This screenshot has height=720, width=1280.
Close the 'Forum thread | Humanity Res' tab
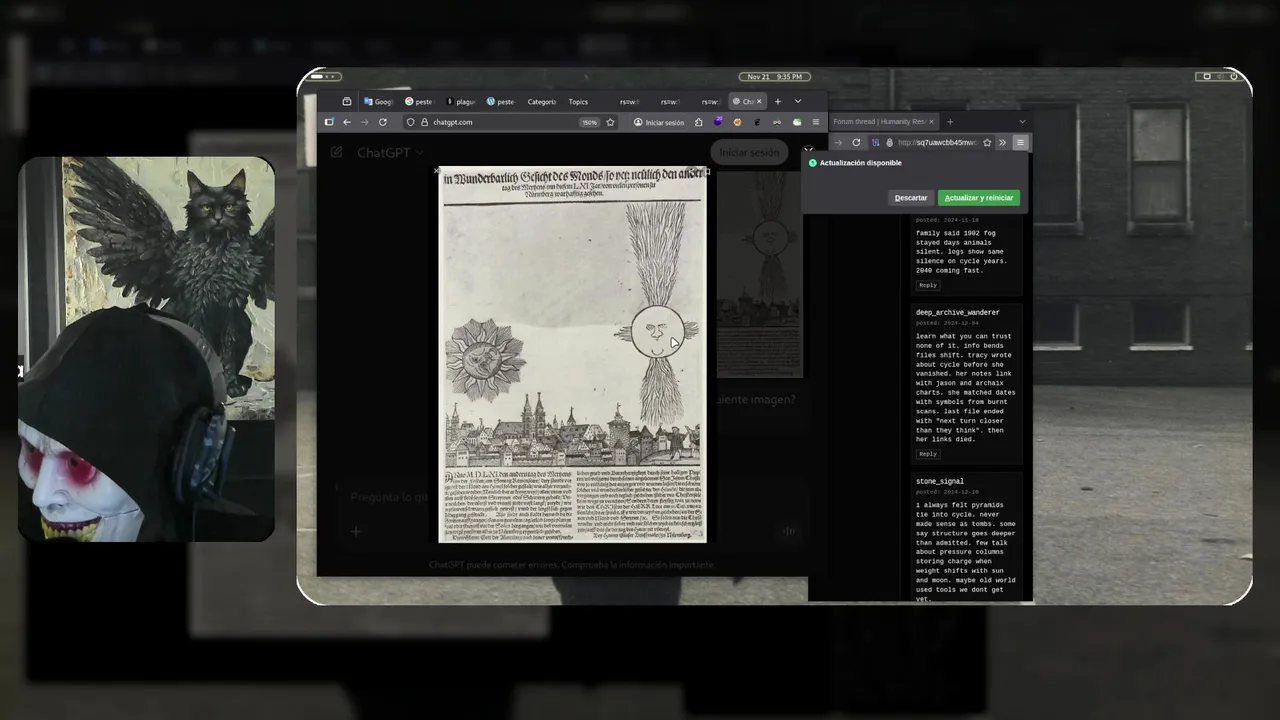pyautogui.click(x=931, y=121)
